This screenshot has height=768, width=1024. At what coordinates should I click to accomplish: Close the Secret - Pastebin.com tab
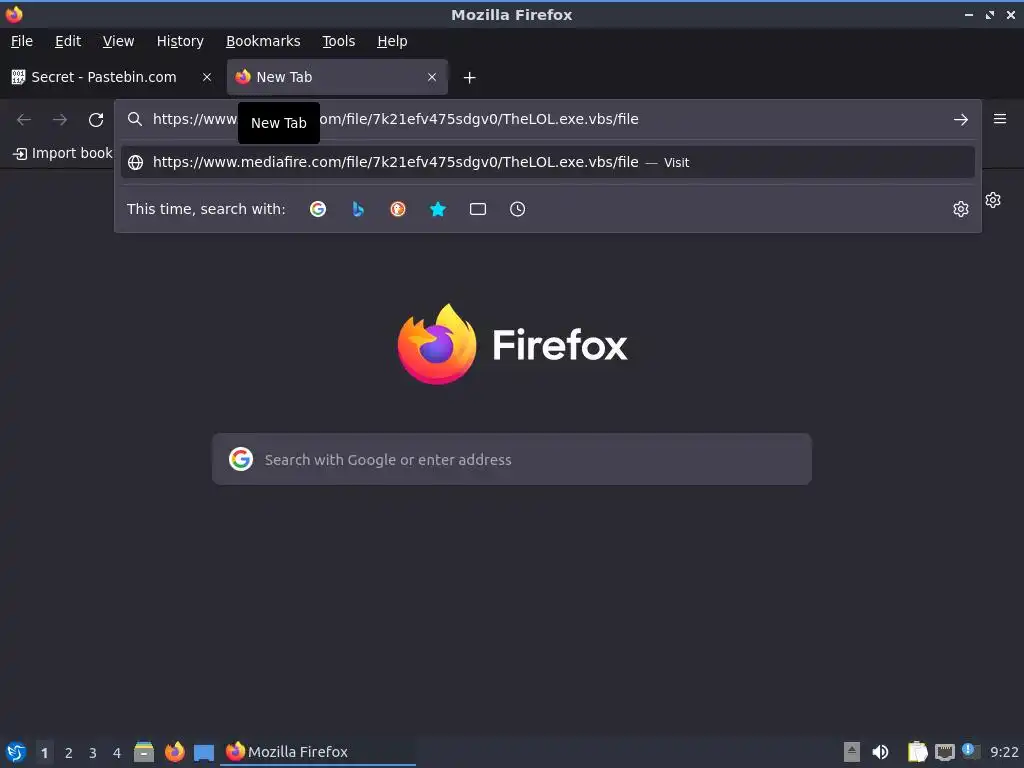(x=207, y=77)
